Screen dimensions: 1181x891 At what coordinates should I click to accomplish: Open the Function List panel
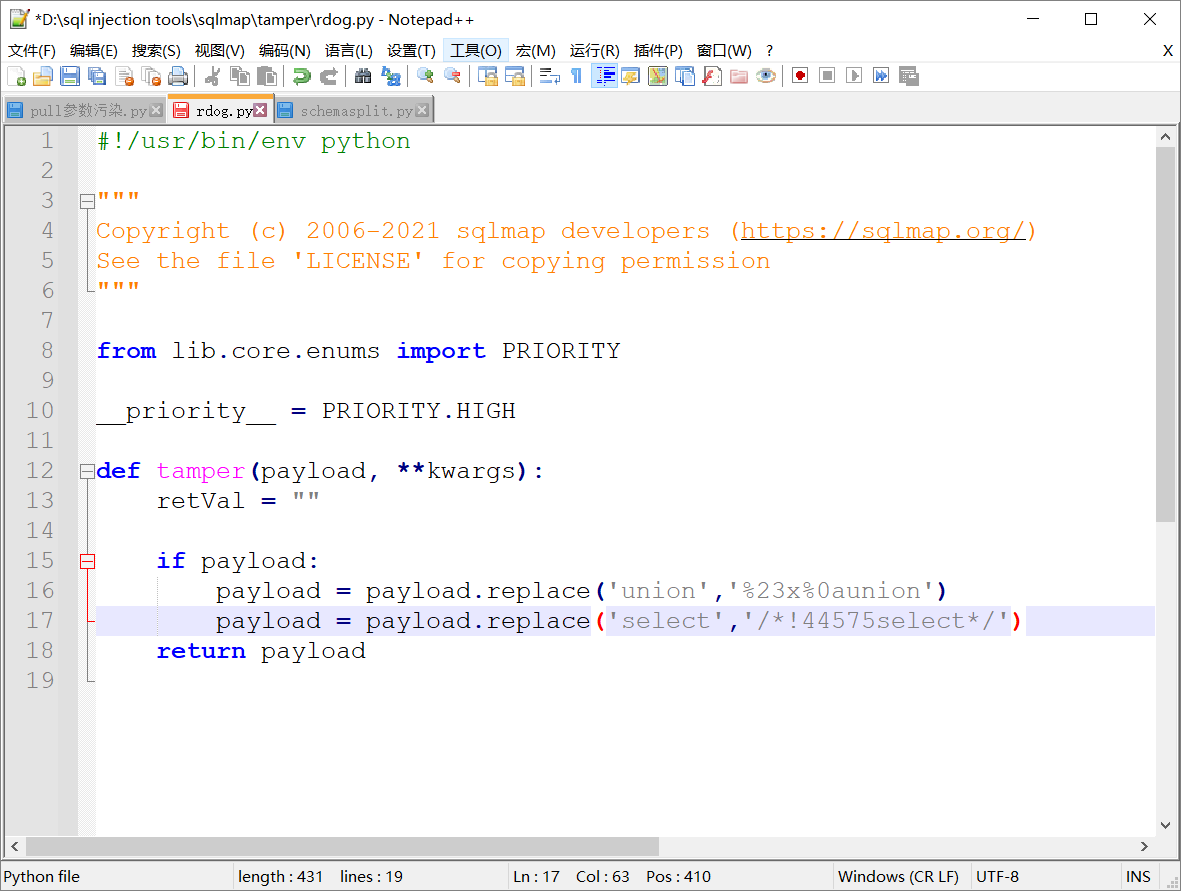713,76
